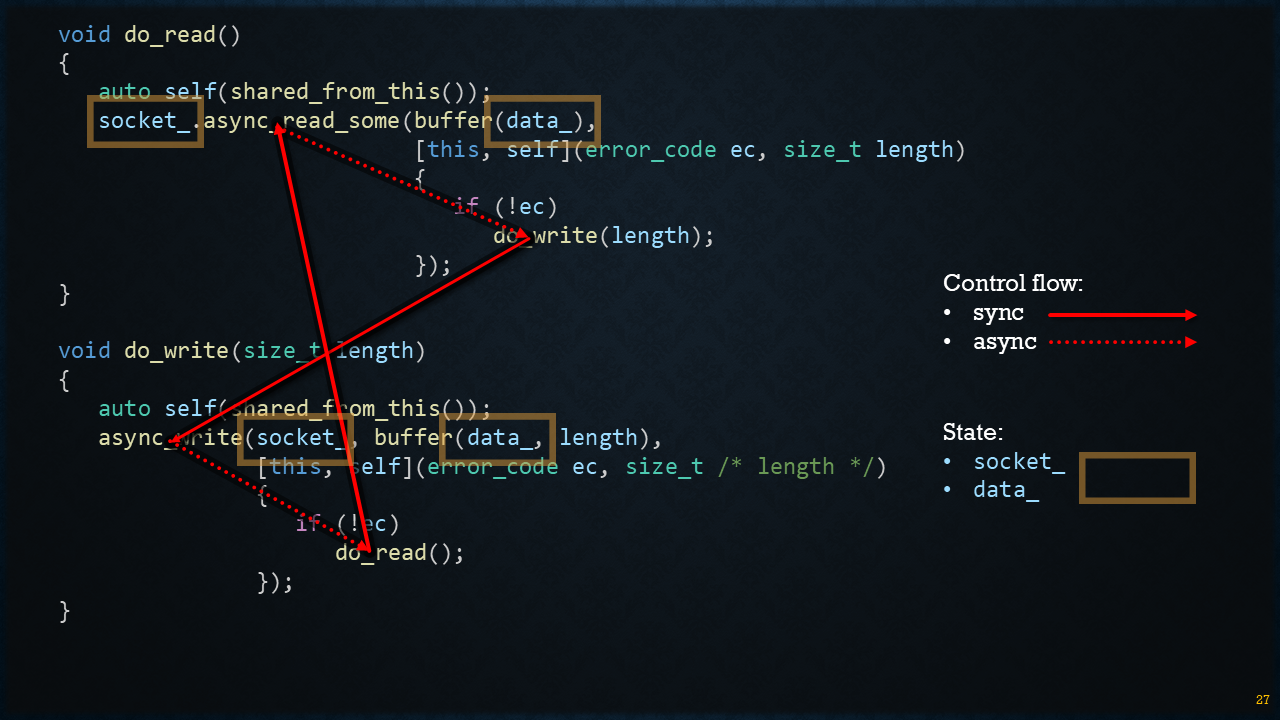
Task: Click the shared_from_this() text in do_read
Action: [x=345, y=91]
